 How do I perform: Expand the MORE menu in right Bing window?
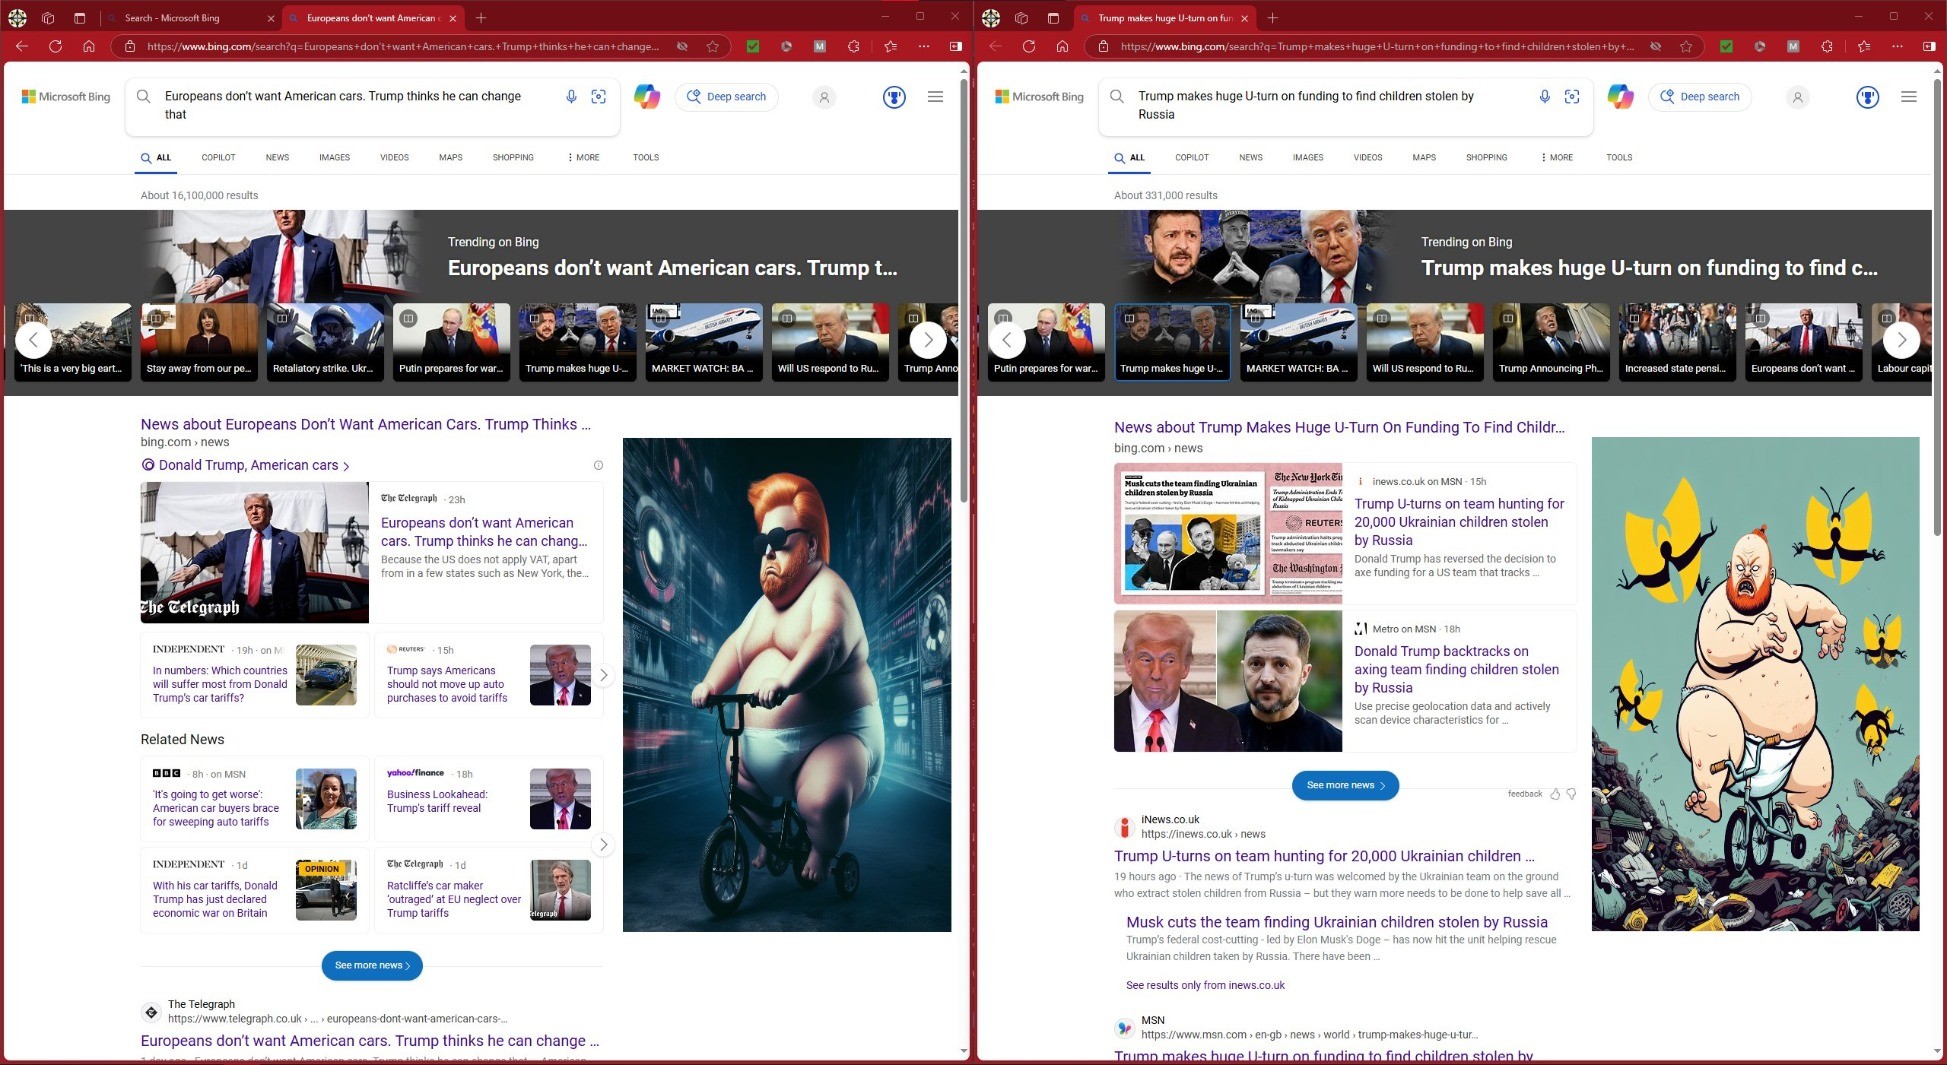point(1557,157)
